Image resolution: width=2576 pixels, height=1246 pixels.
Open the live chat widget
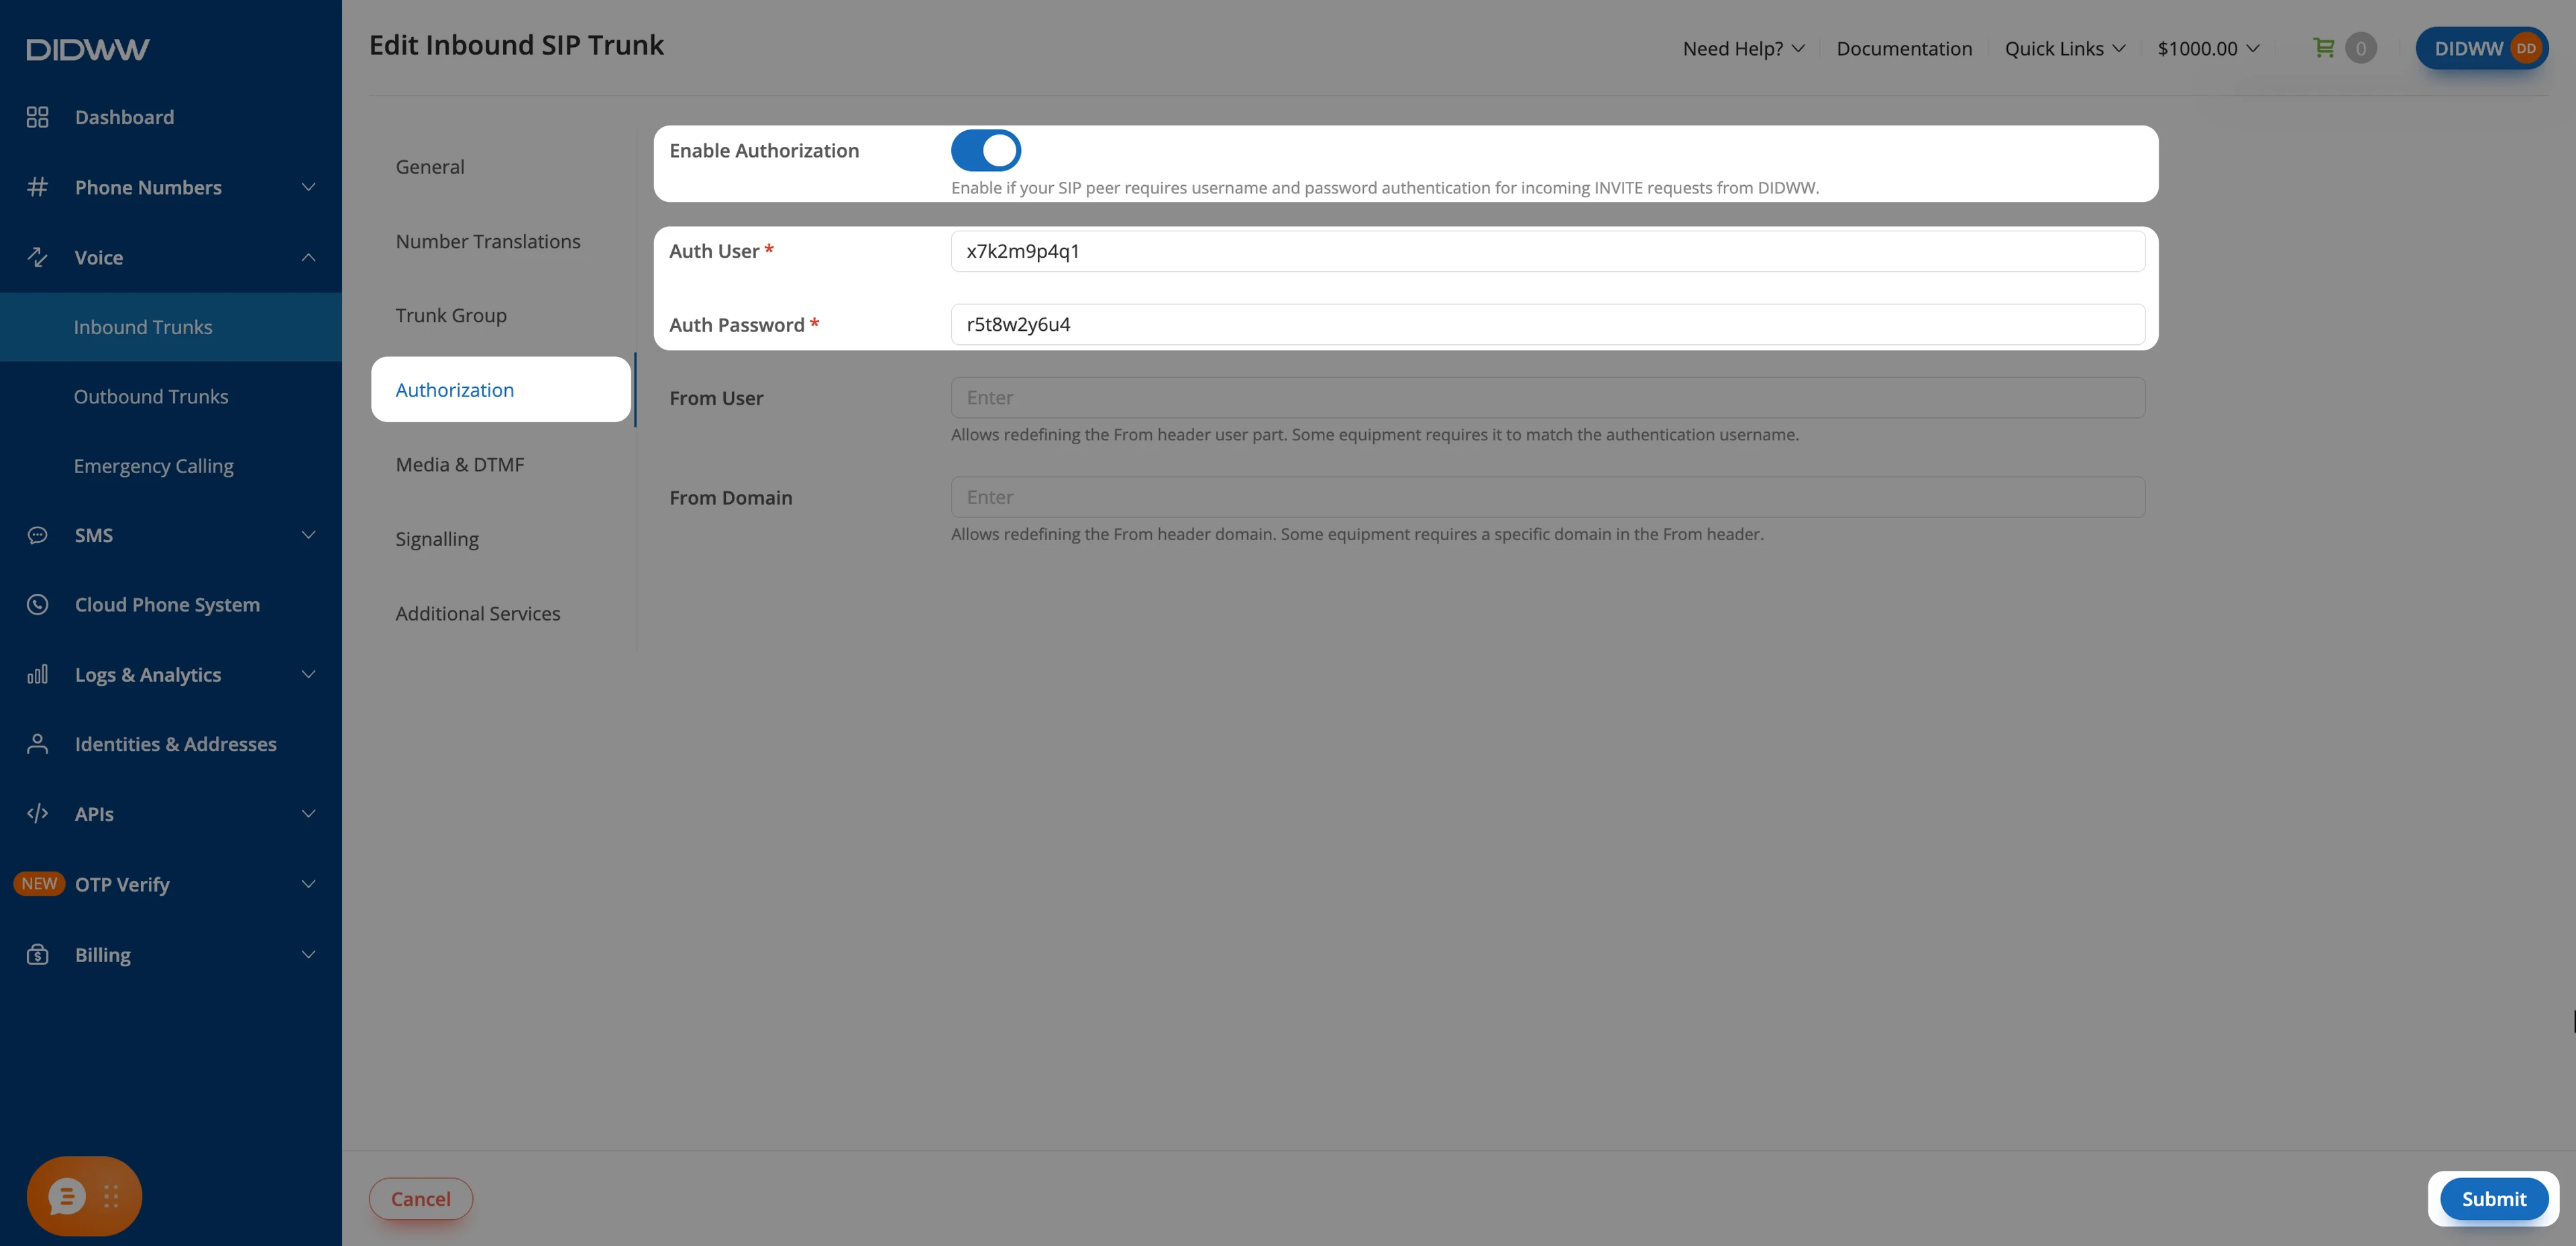[67, 1196]
